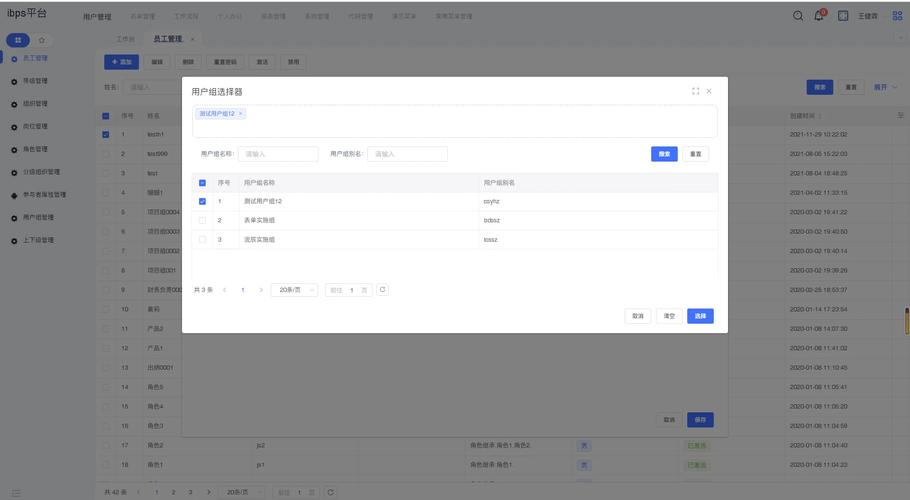Focus the 用户组名称 input field
910x500 pixels.
click(x=278, y=154)
